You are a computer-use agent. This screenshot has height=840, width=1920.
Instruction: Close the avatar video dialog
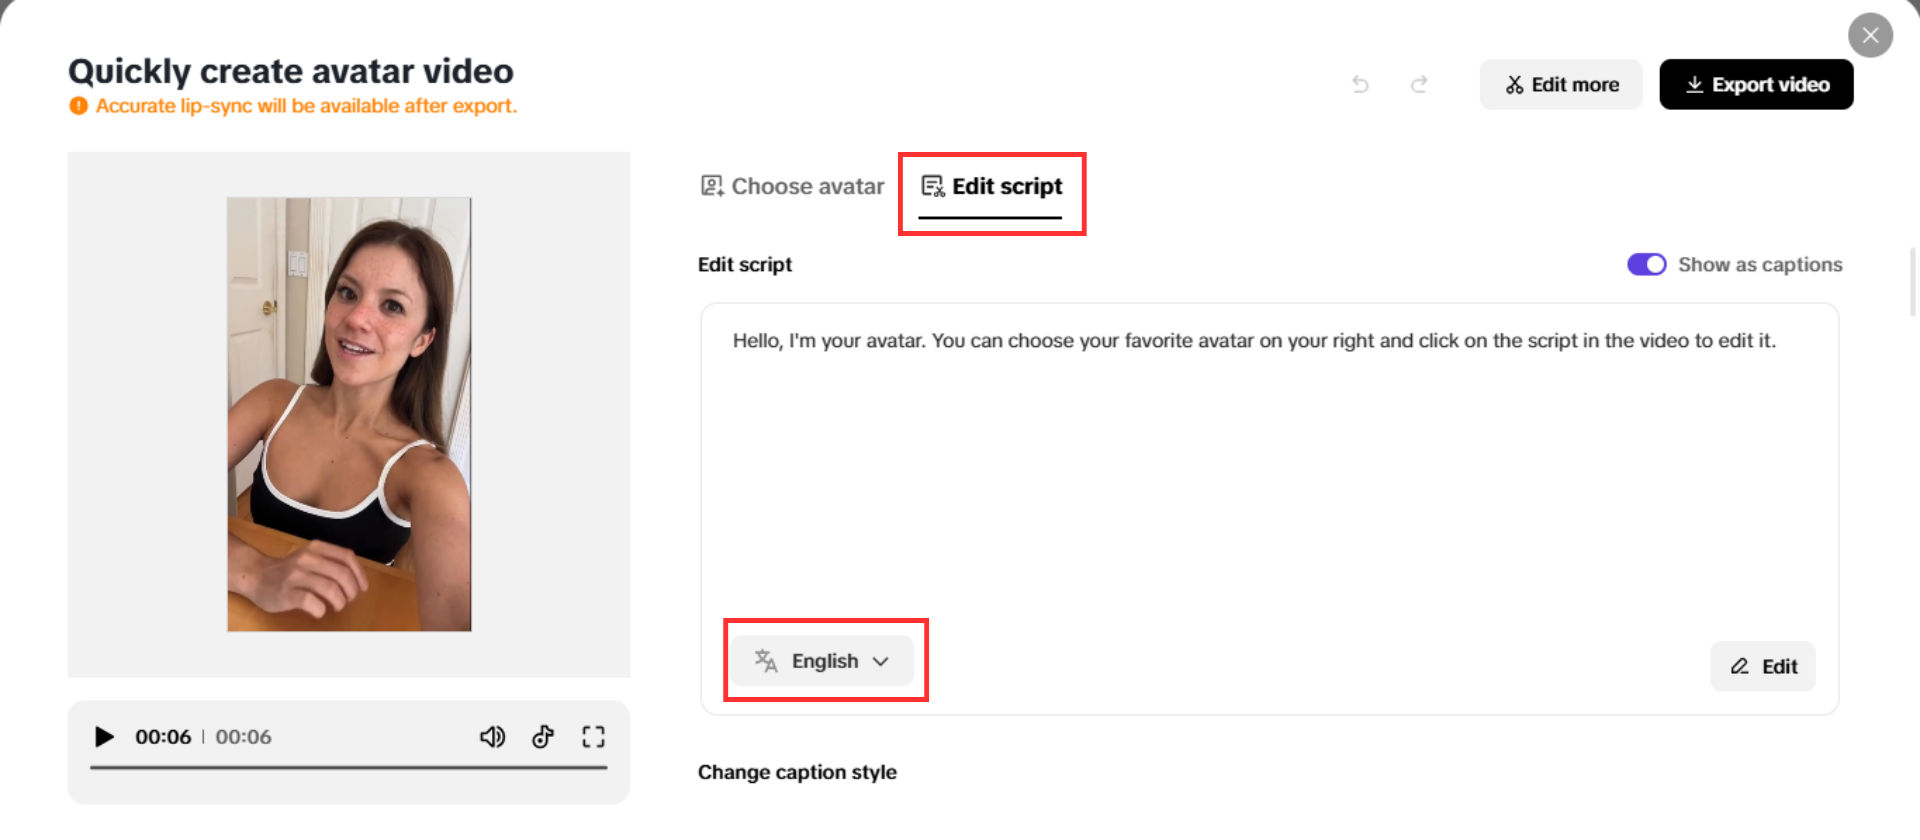1870,36
